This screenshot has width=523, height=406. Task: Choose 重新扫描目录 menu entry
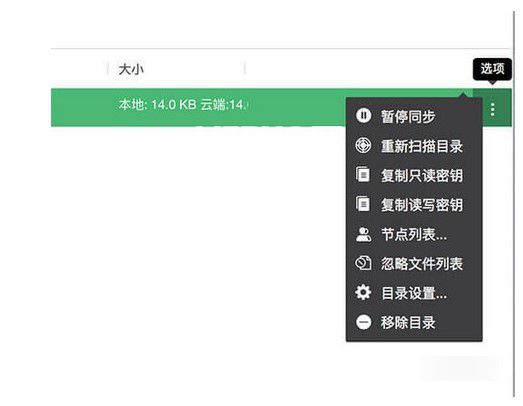[x=422, y=146]
